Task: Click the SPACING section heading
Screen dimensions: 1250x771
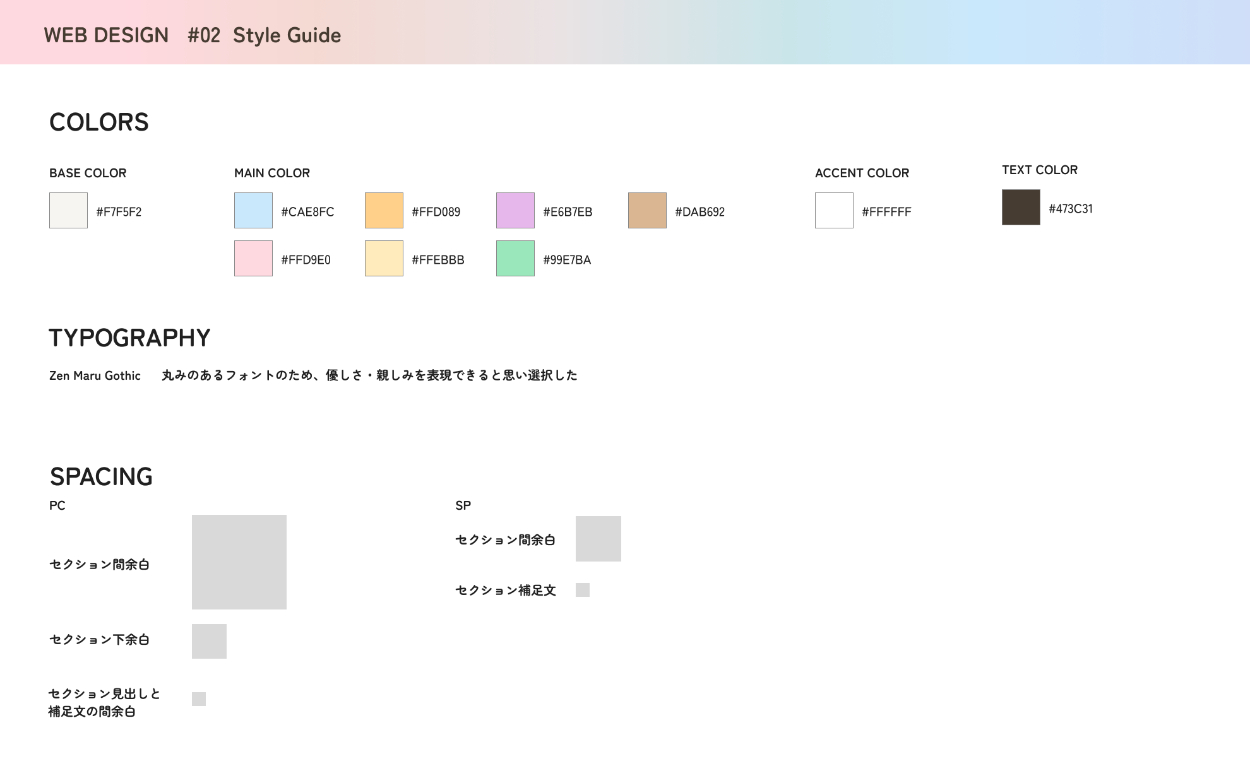Action: tap(101, 477)
